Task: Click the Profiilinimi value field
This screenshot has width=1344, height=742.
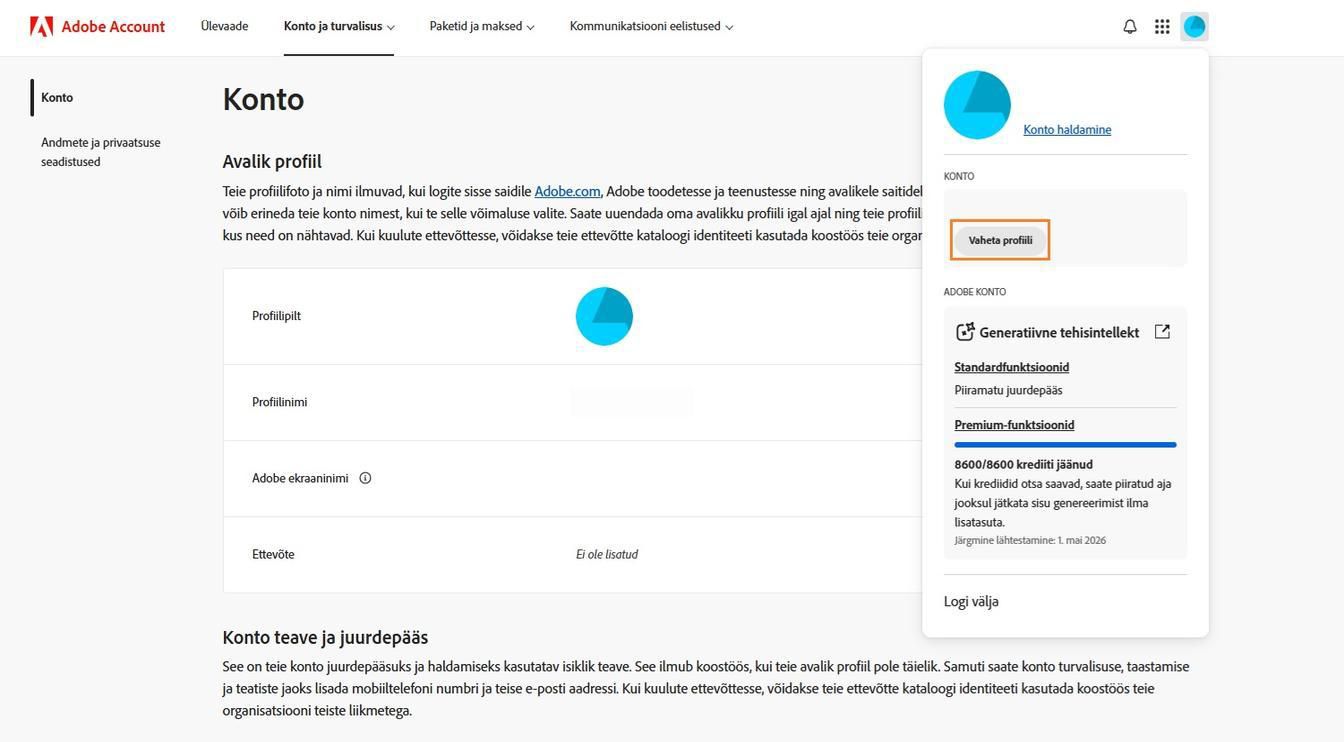Action: coord(631,402)
